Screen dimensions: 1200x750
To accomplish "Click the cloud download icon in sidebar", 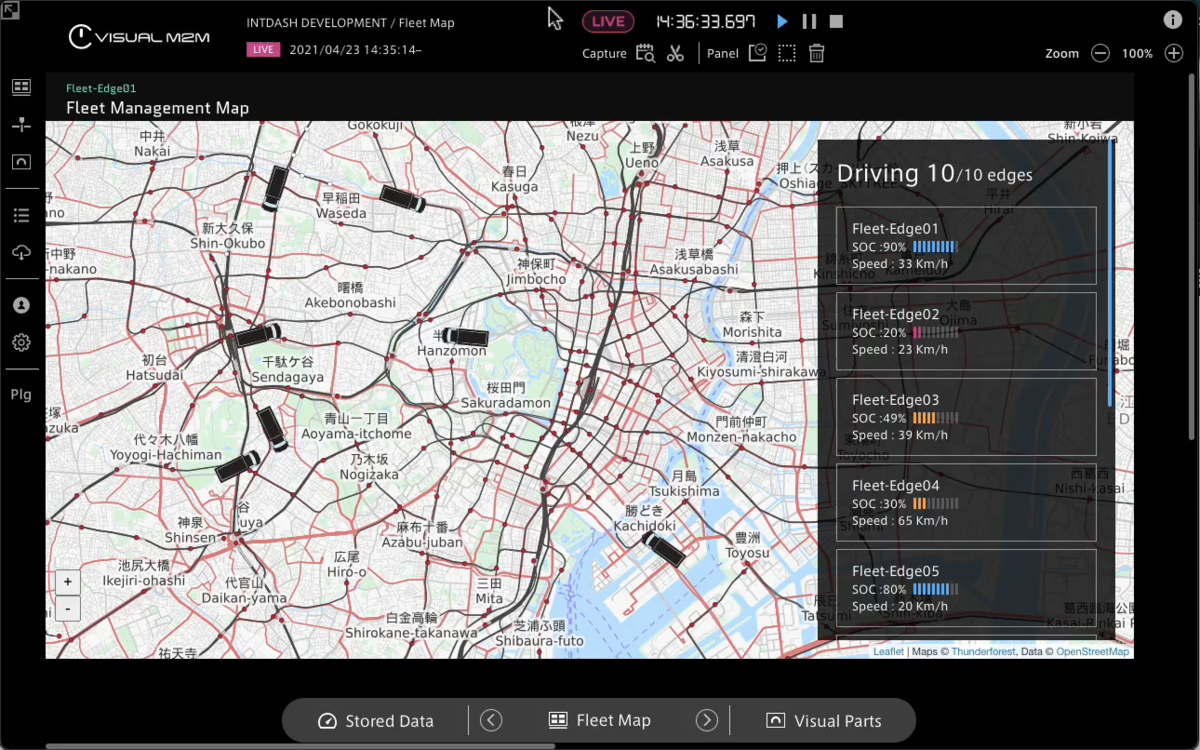I will [x=21, y=252].
